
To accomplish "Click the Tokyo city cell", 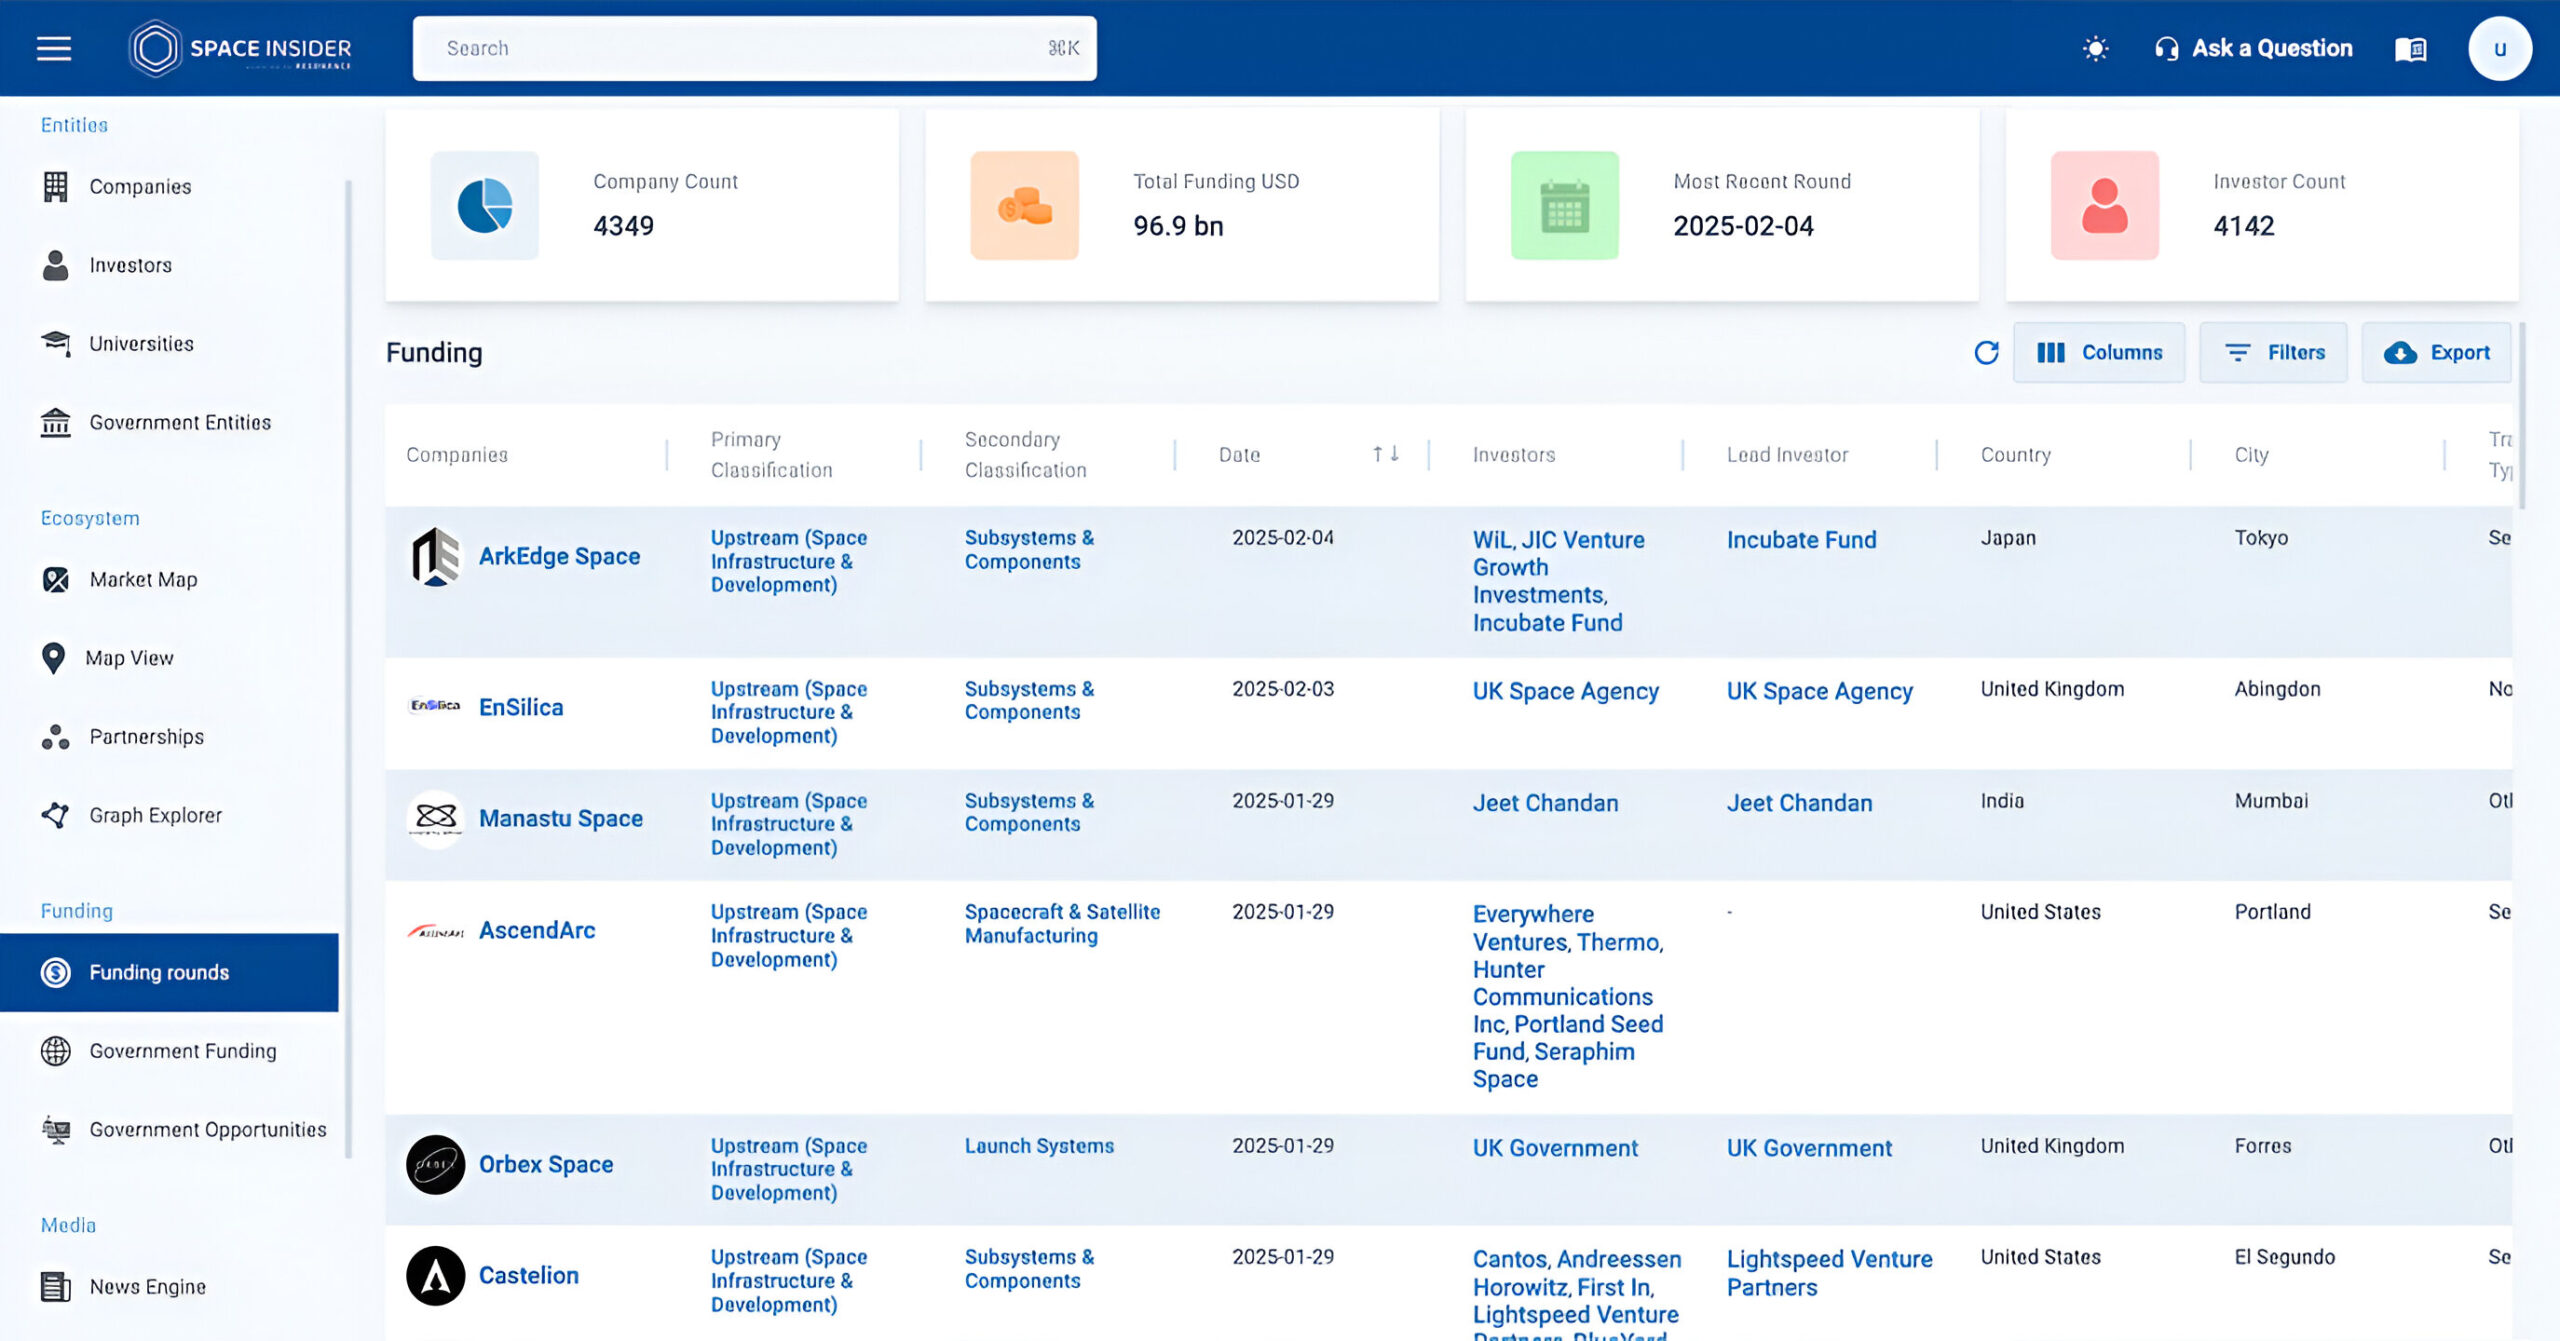I will (2261, 538).
